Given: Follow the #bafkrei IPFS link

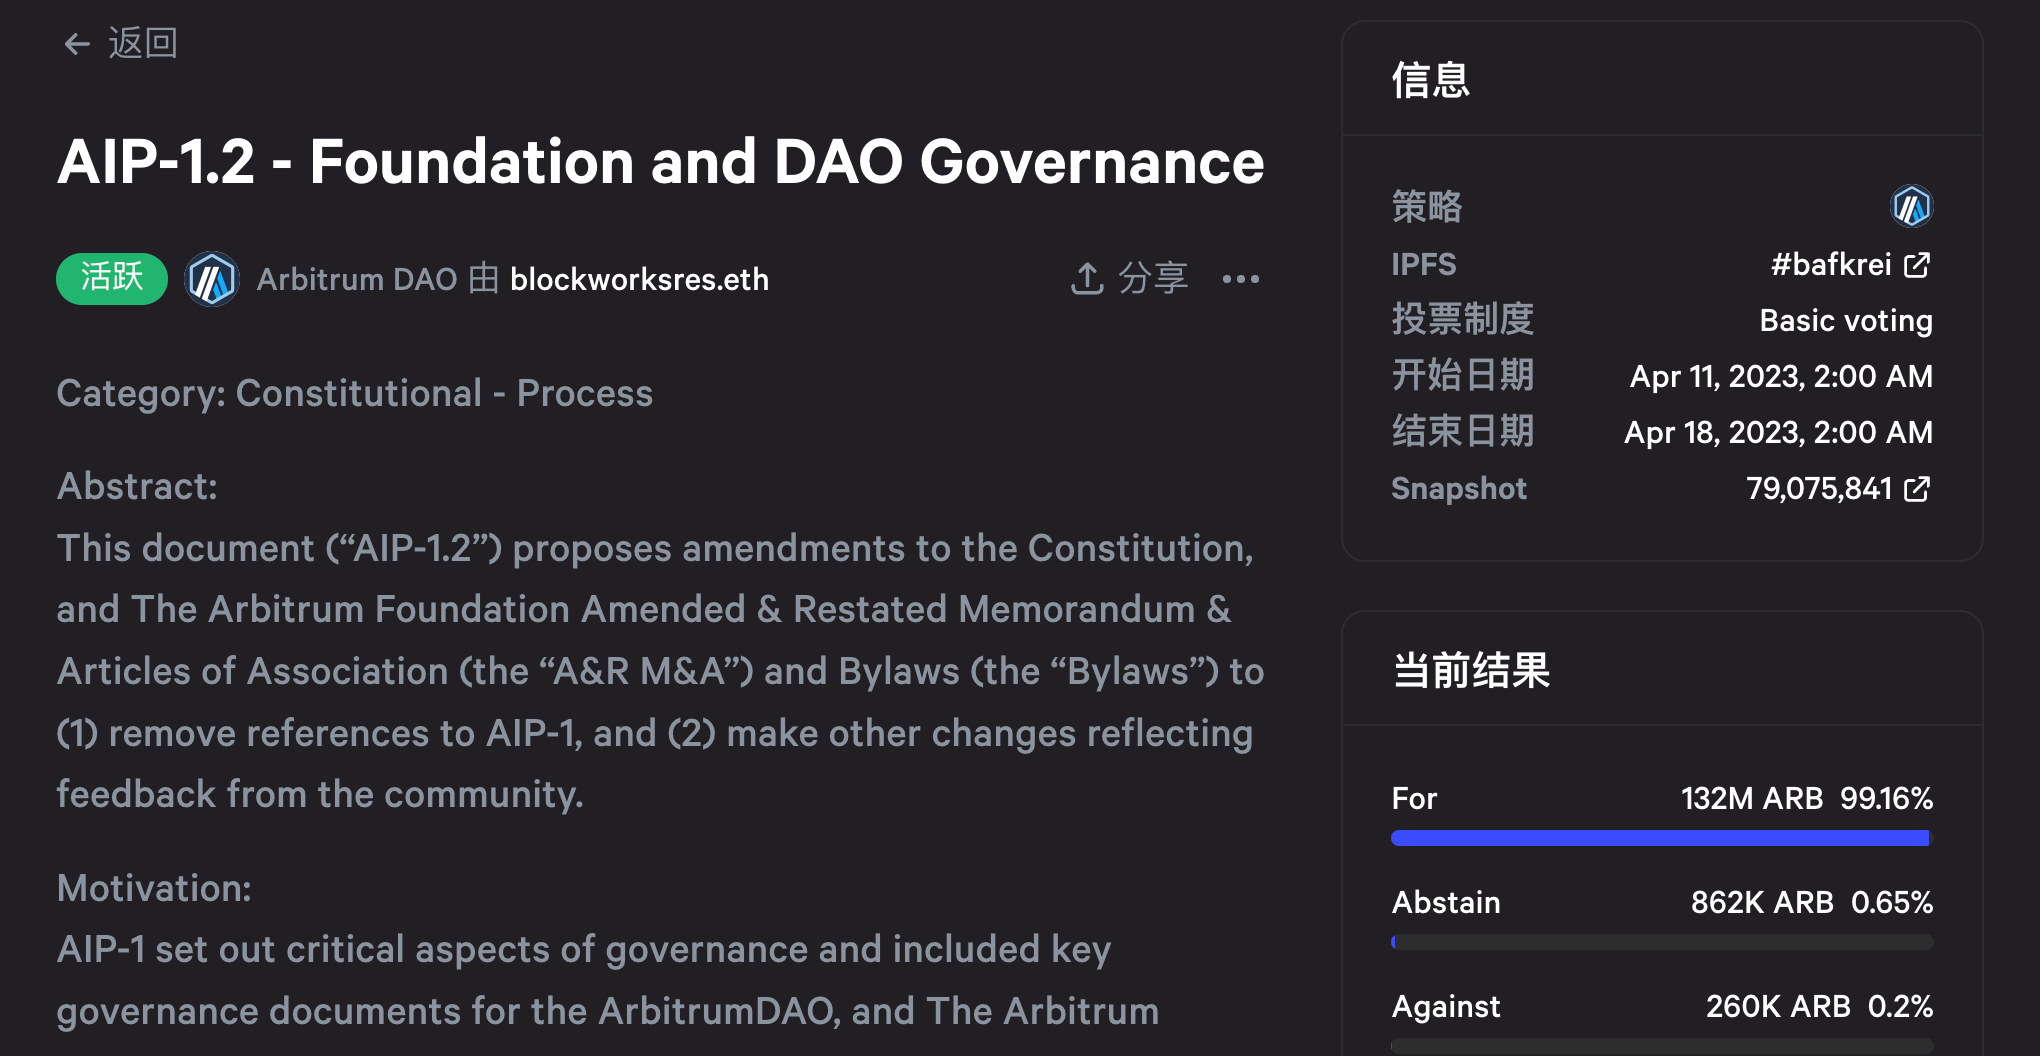Looking at the screenshot, I should click(1832, 264).
